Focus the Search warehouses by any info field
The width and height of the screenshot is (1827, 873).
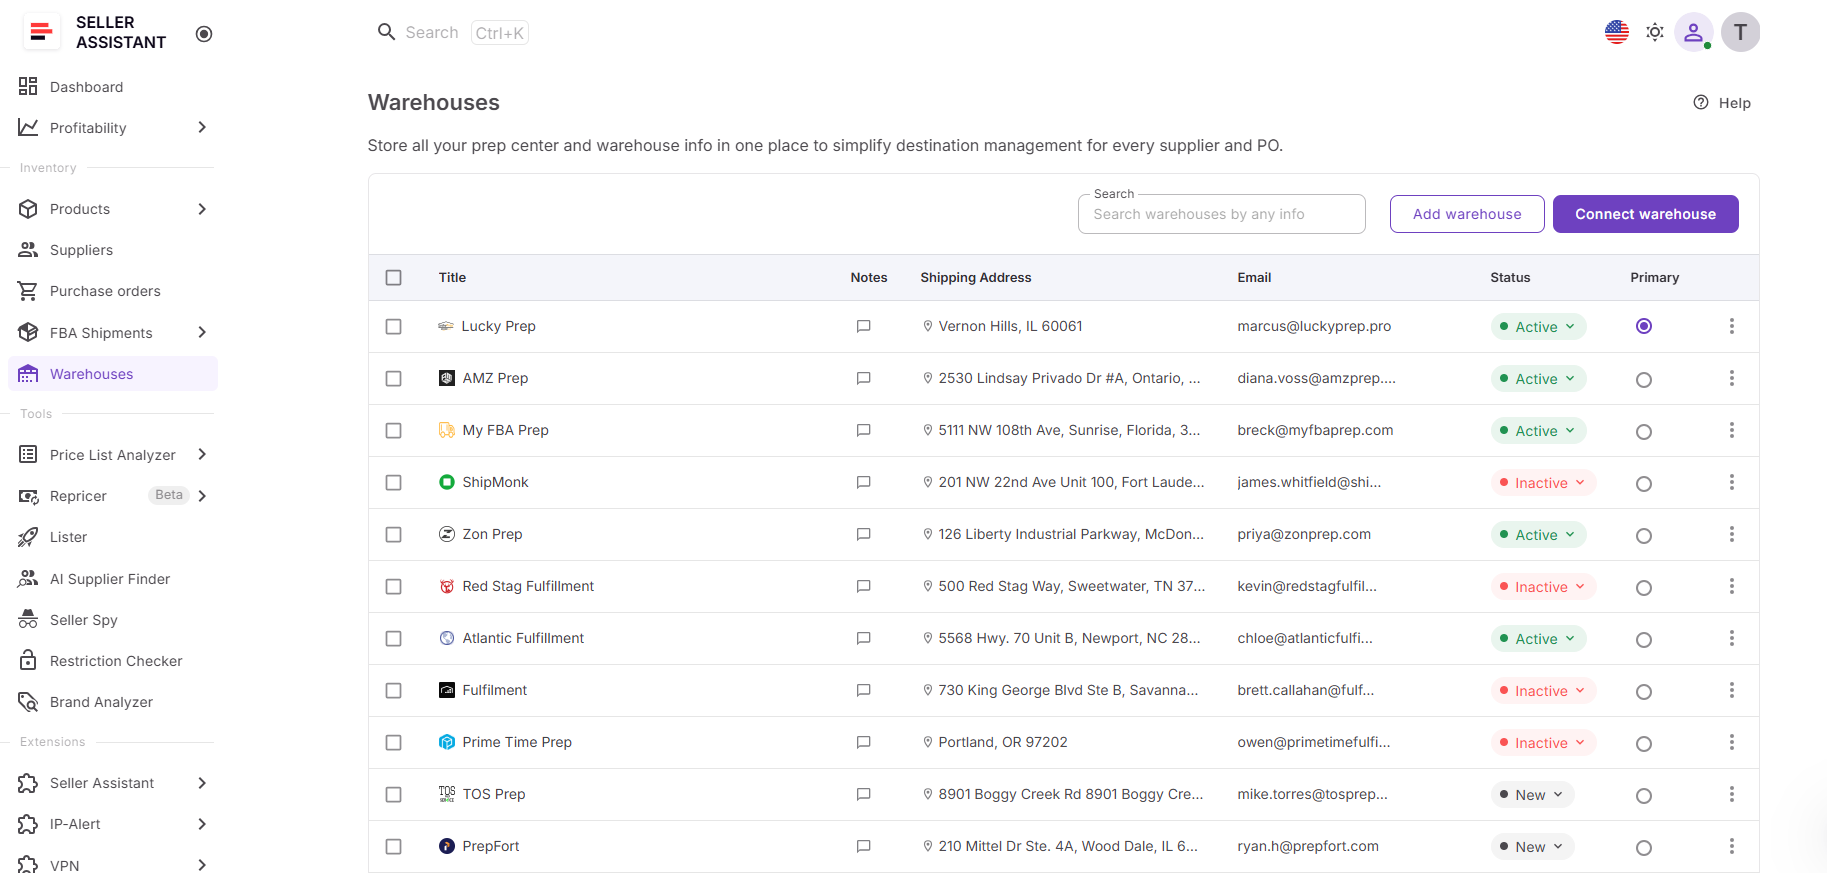(1222, 214)
